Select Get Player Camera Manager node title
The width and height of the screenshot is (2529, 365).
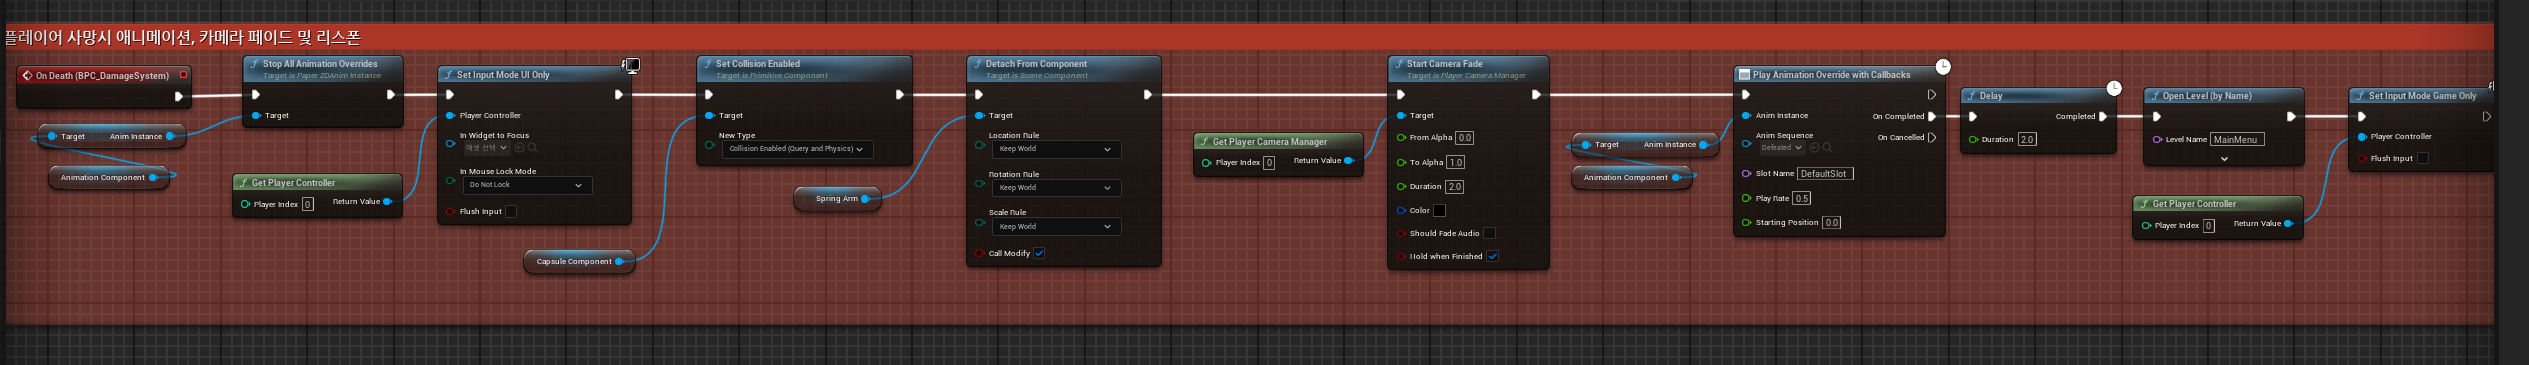[x=1269, y=142]
